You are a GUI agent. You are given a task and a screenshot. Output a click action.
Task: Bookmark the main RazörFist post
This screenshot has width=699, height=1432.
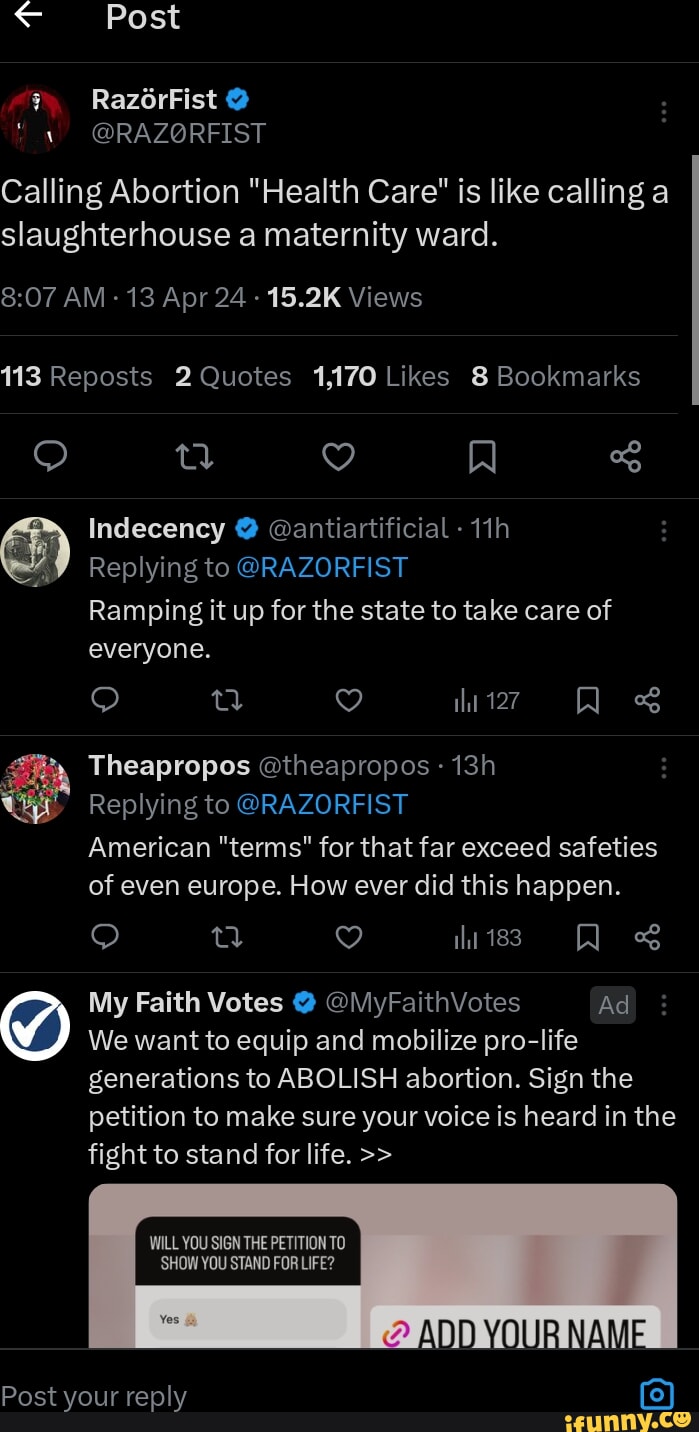pos(482,457)
